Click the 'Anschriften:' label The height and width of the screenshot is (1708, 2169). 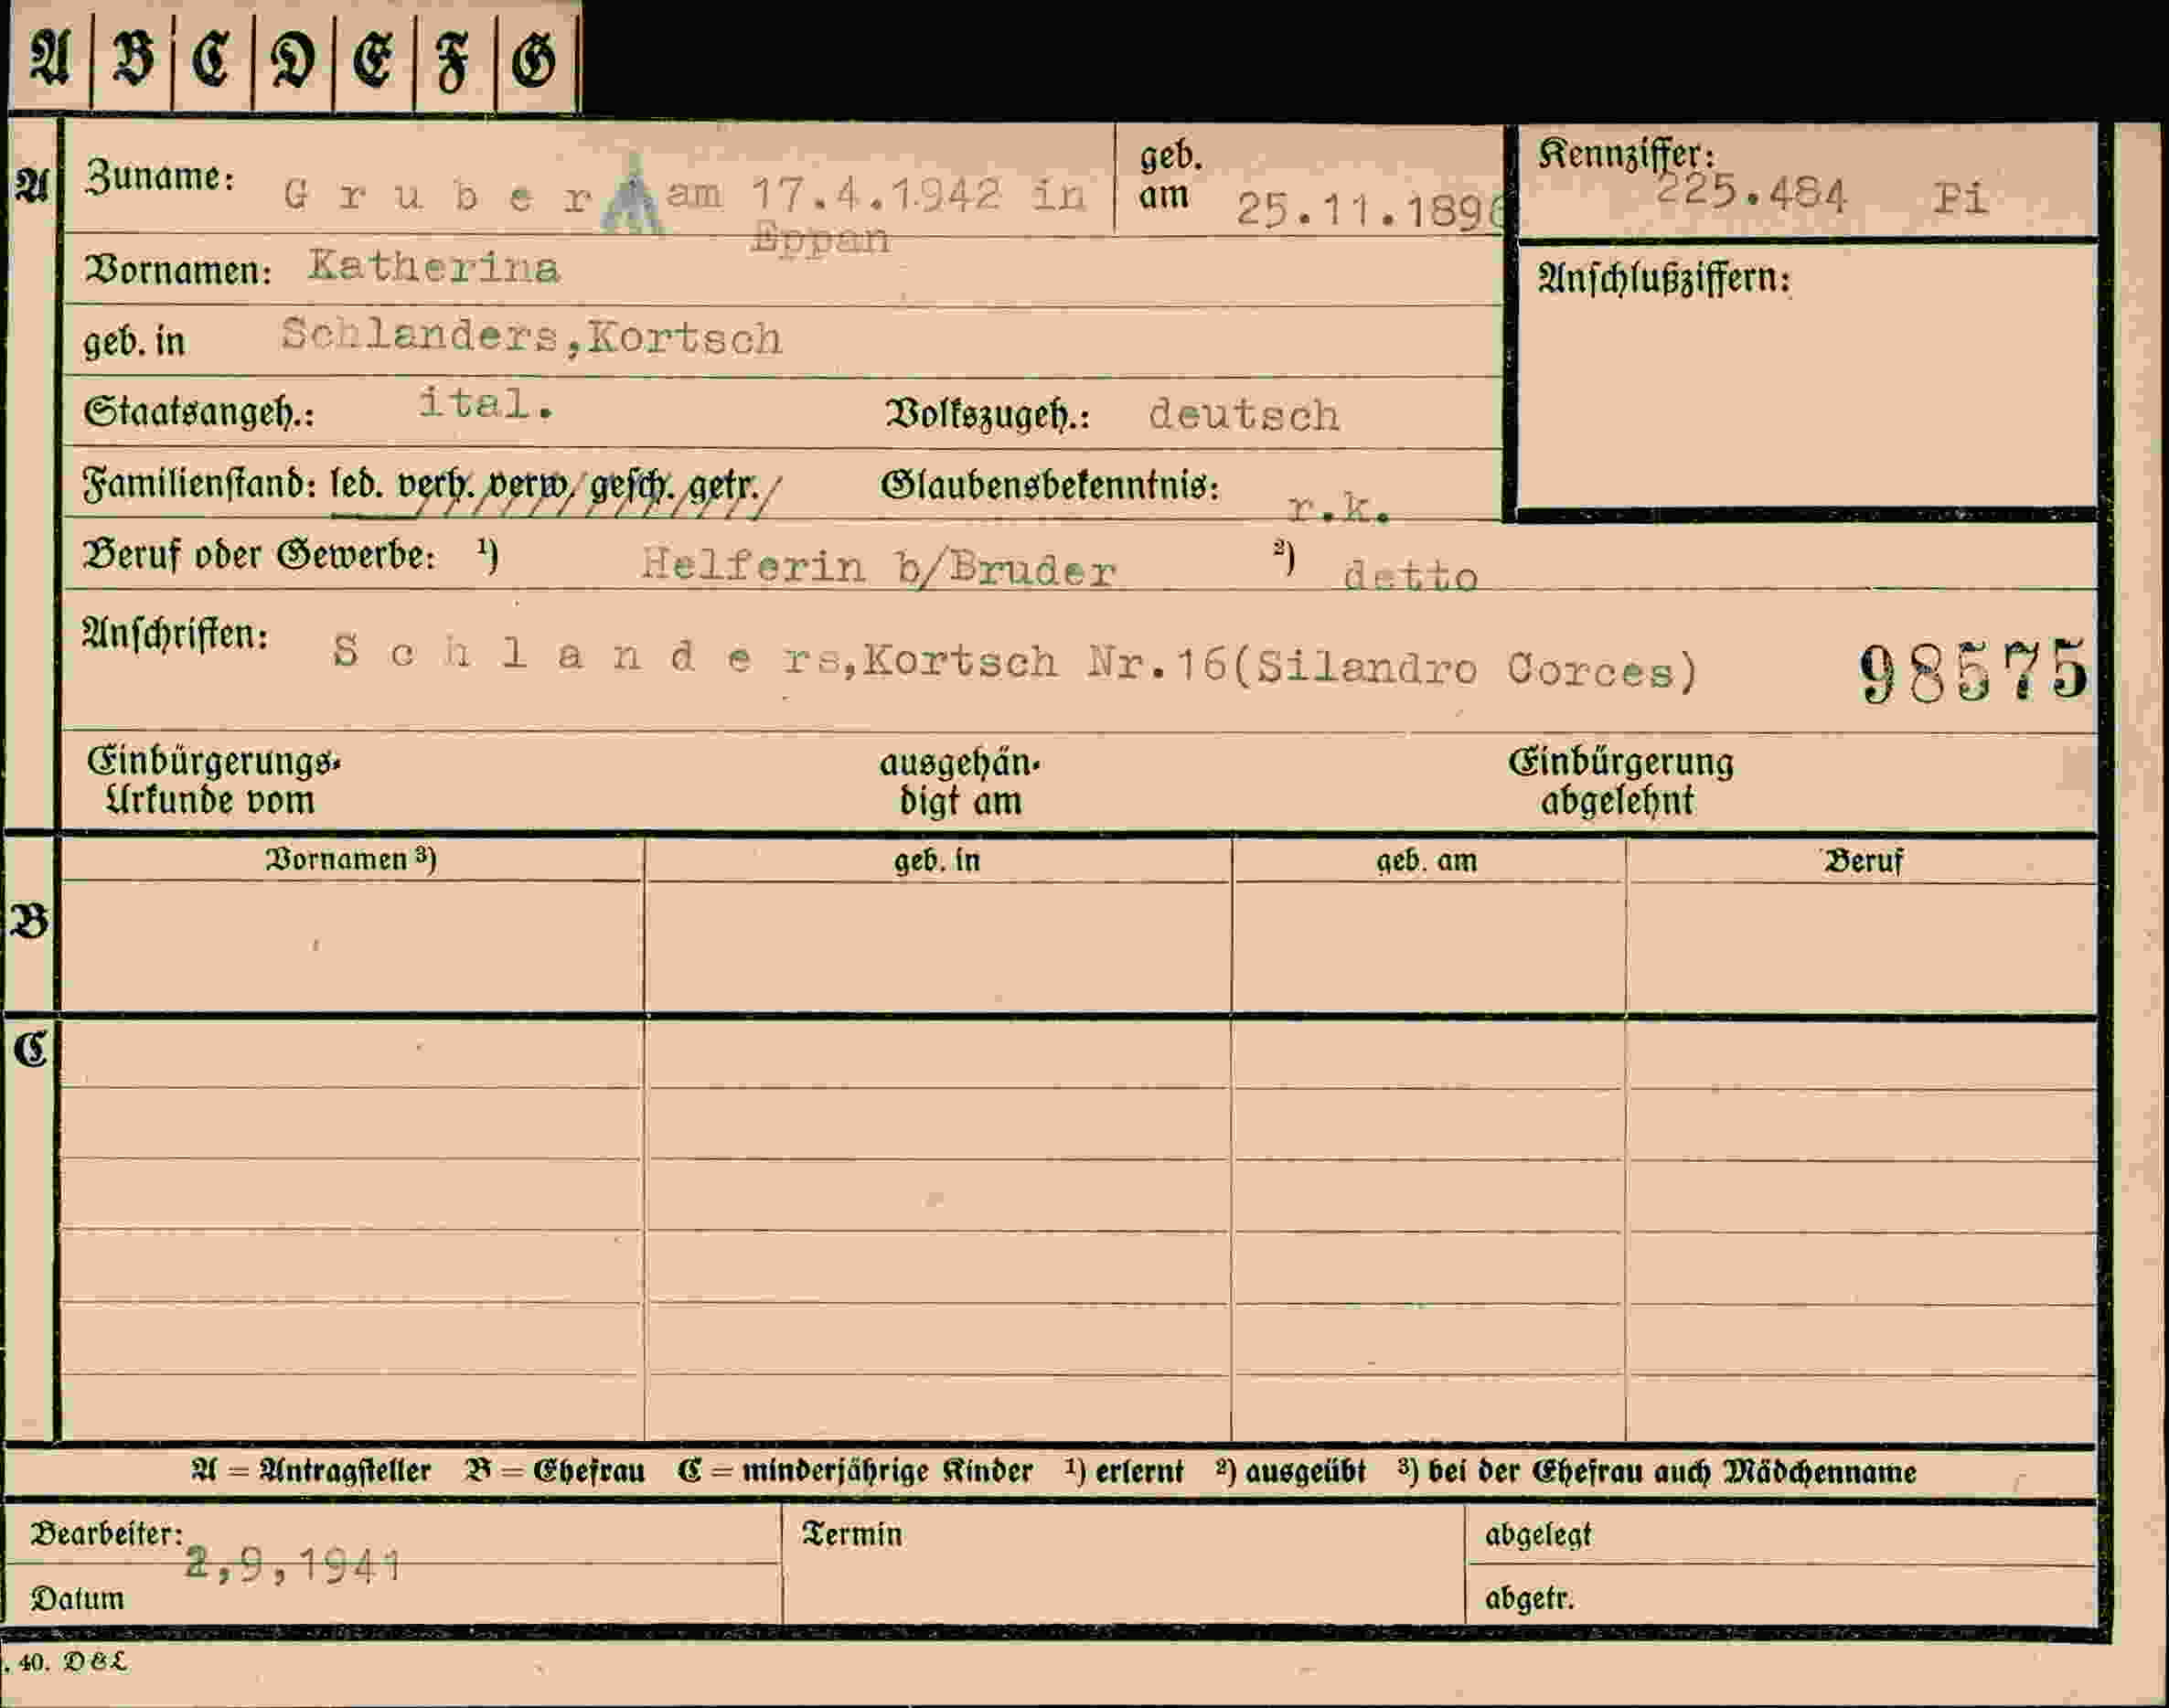pos(175,635)
